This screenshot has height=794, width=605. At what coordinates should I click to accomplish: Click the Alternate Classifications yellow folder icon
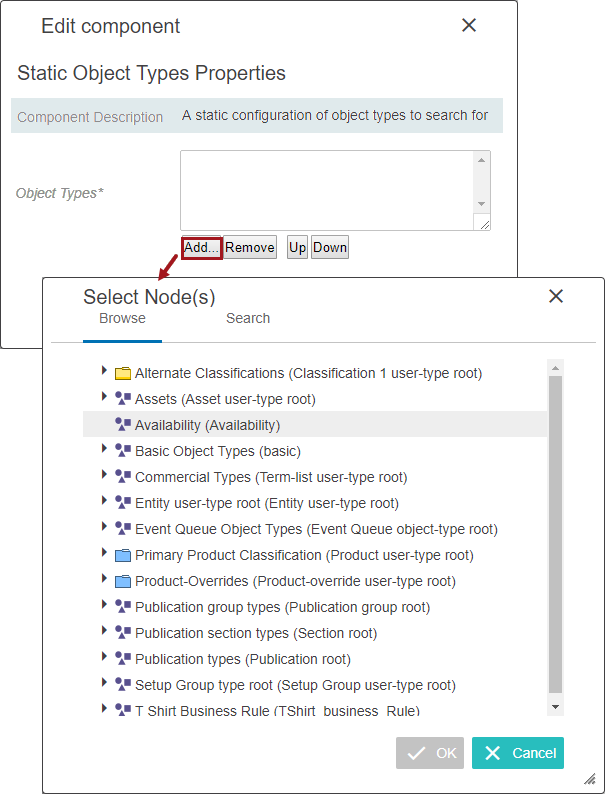click(x=123, y=373)
